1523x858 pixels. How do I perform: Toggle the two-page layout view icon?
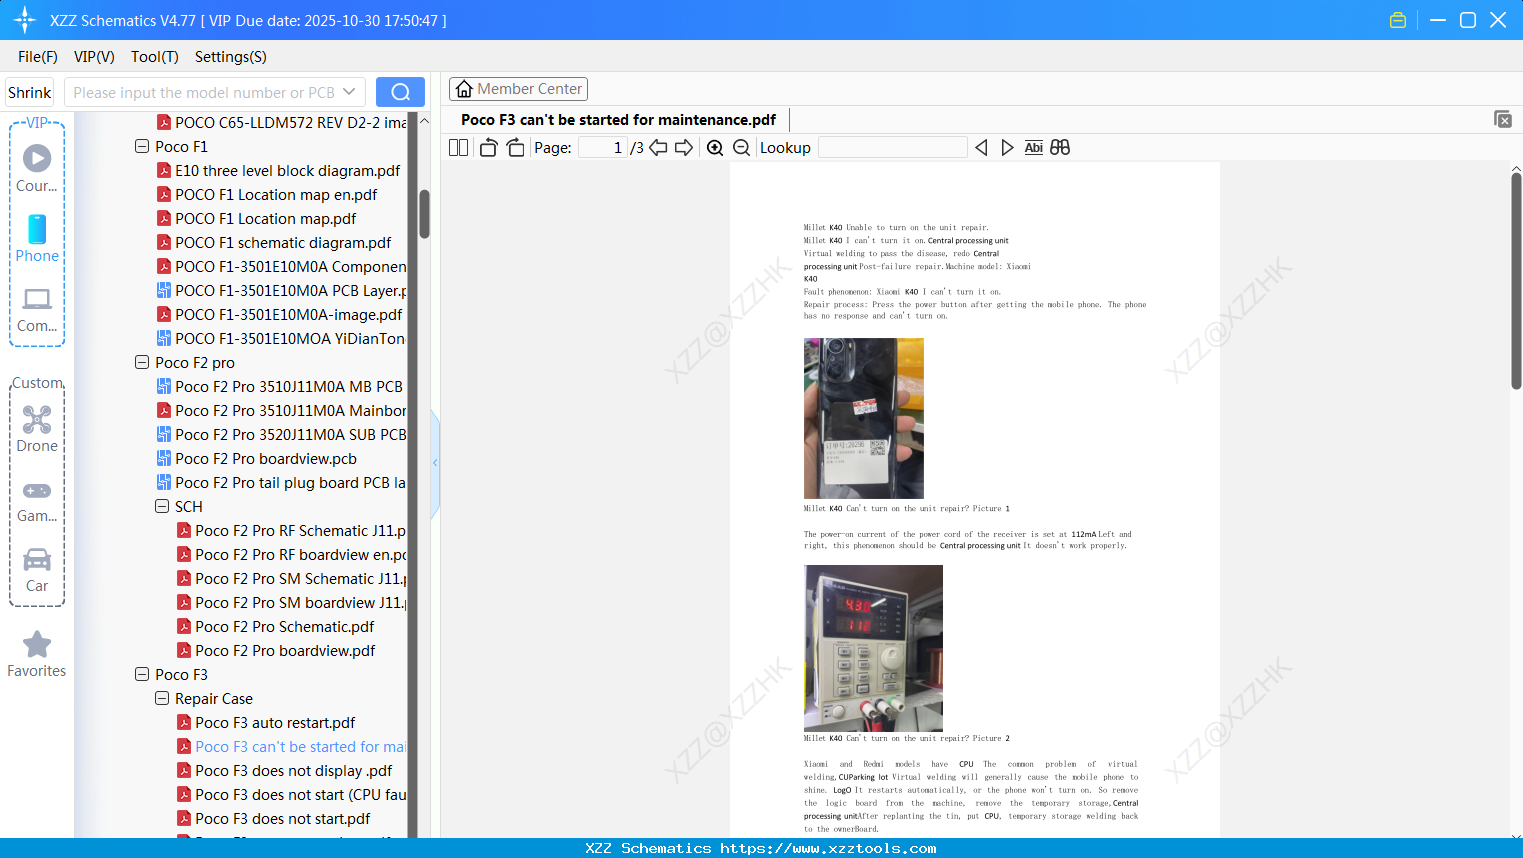pyautogui.click(x=458, y=148)
